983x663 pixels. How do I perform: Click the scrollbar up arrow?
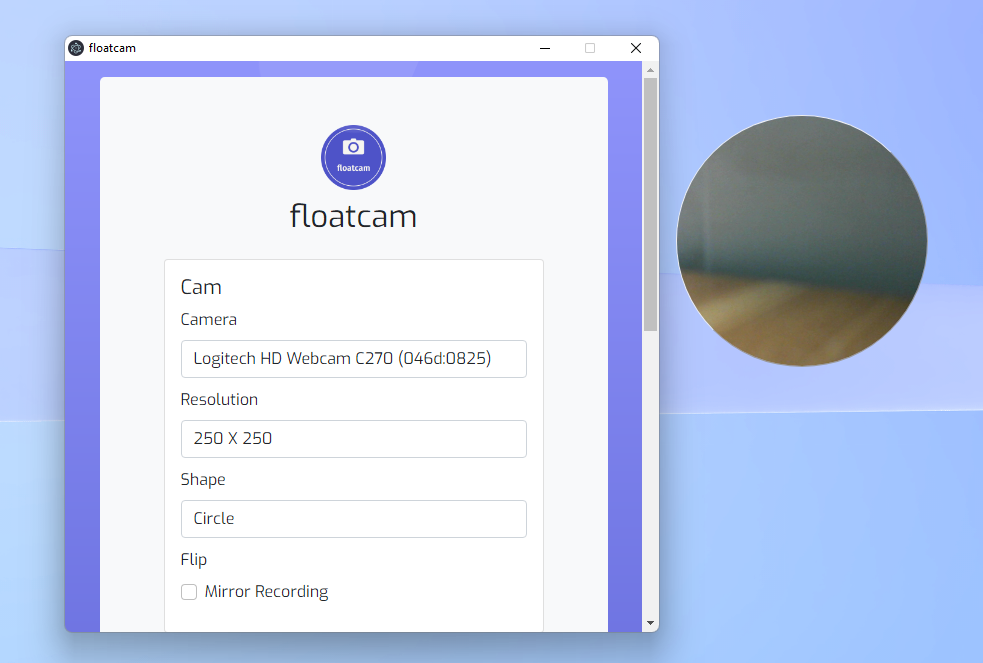[x=650, y=70]
